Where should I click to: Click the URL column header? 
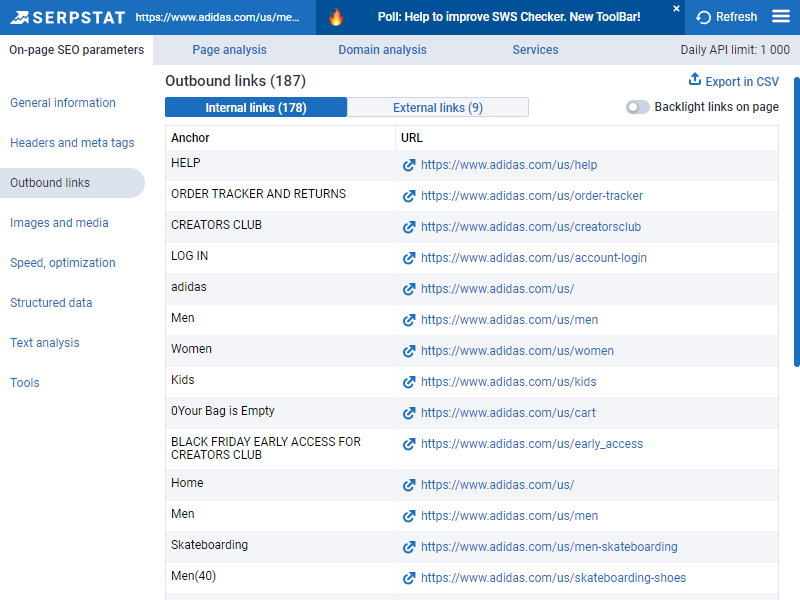tap(411, 138)
